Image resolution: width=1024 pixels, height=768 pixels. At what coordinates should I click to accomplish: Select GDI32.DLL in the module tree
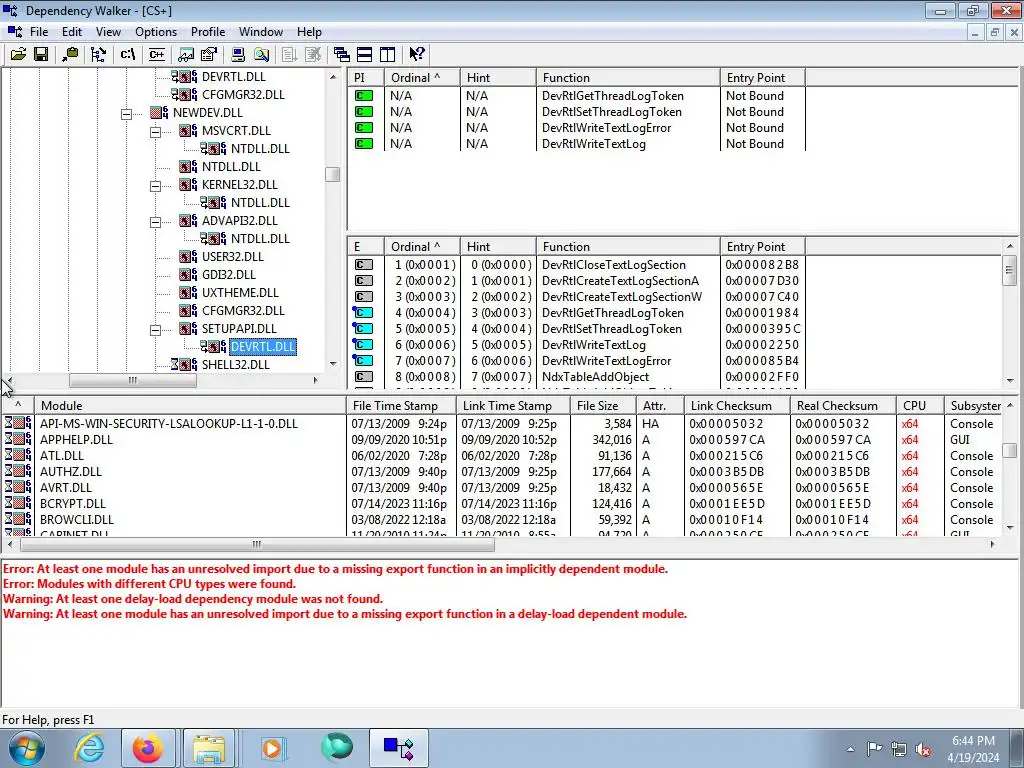click(x=229, y=274)
